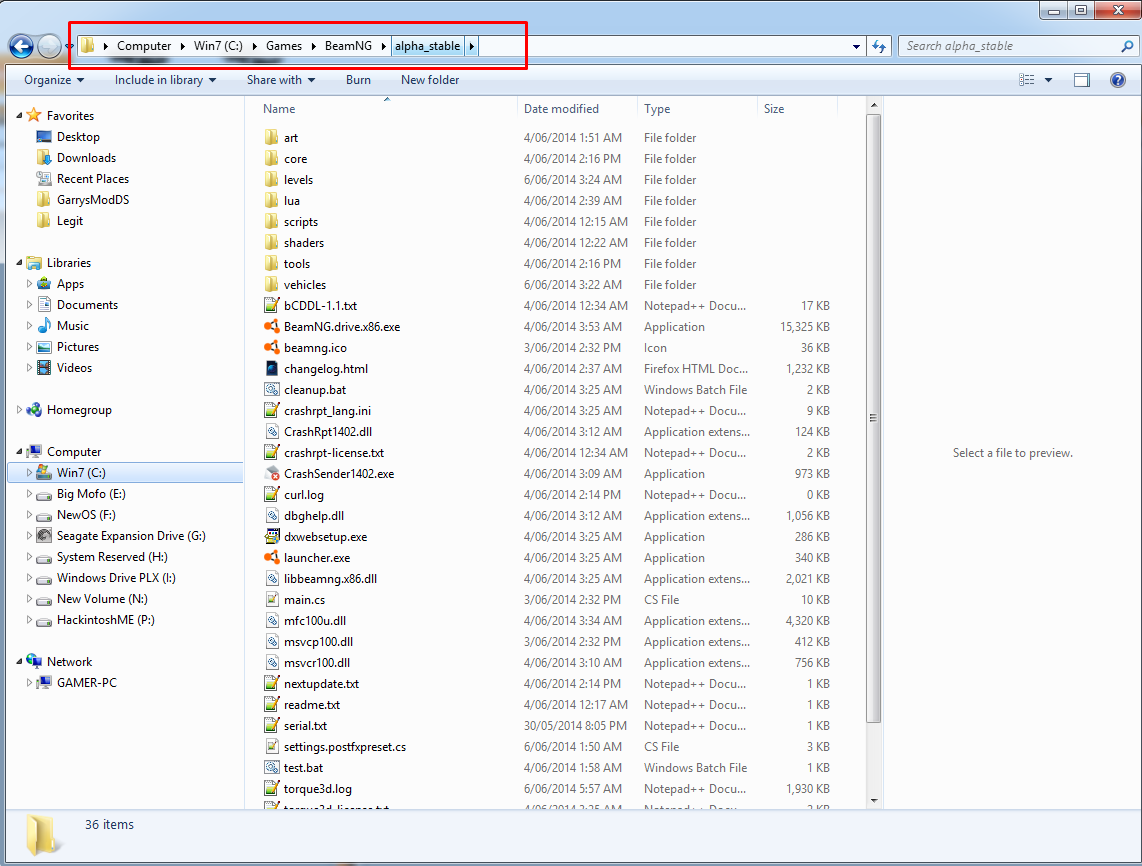Click the BeamNG.drive.x86.exe file icon
The height and width of the screenshot is (866, 1142).
(272, 327)
